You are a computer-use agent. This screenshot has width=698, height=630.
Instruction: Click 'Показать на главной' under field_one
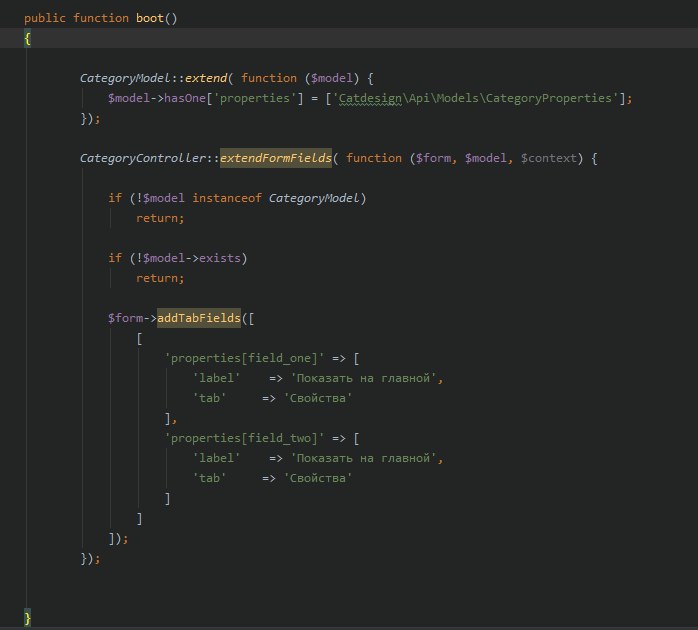coord(363,378)
